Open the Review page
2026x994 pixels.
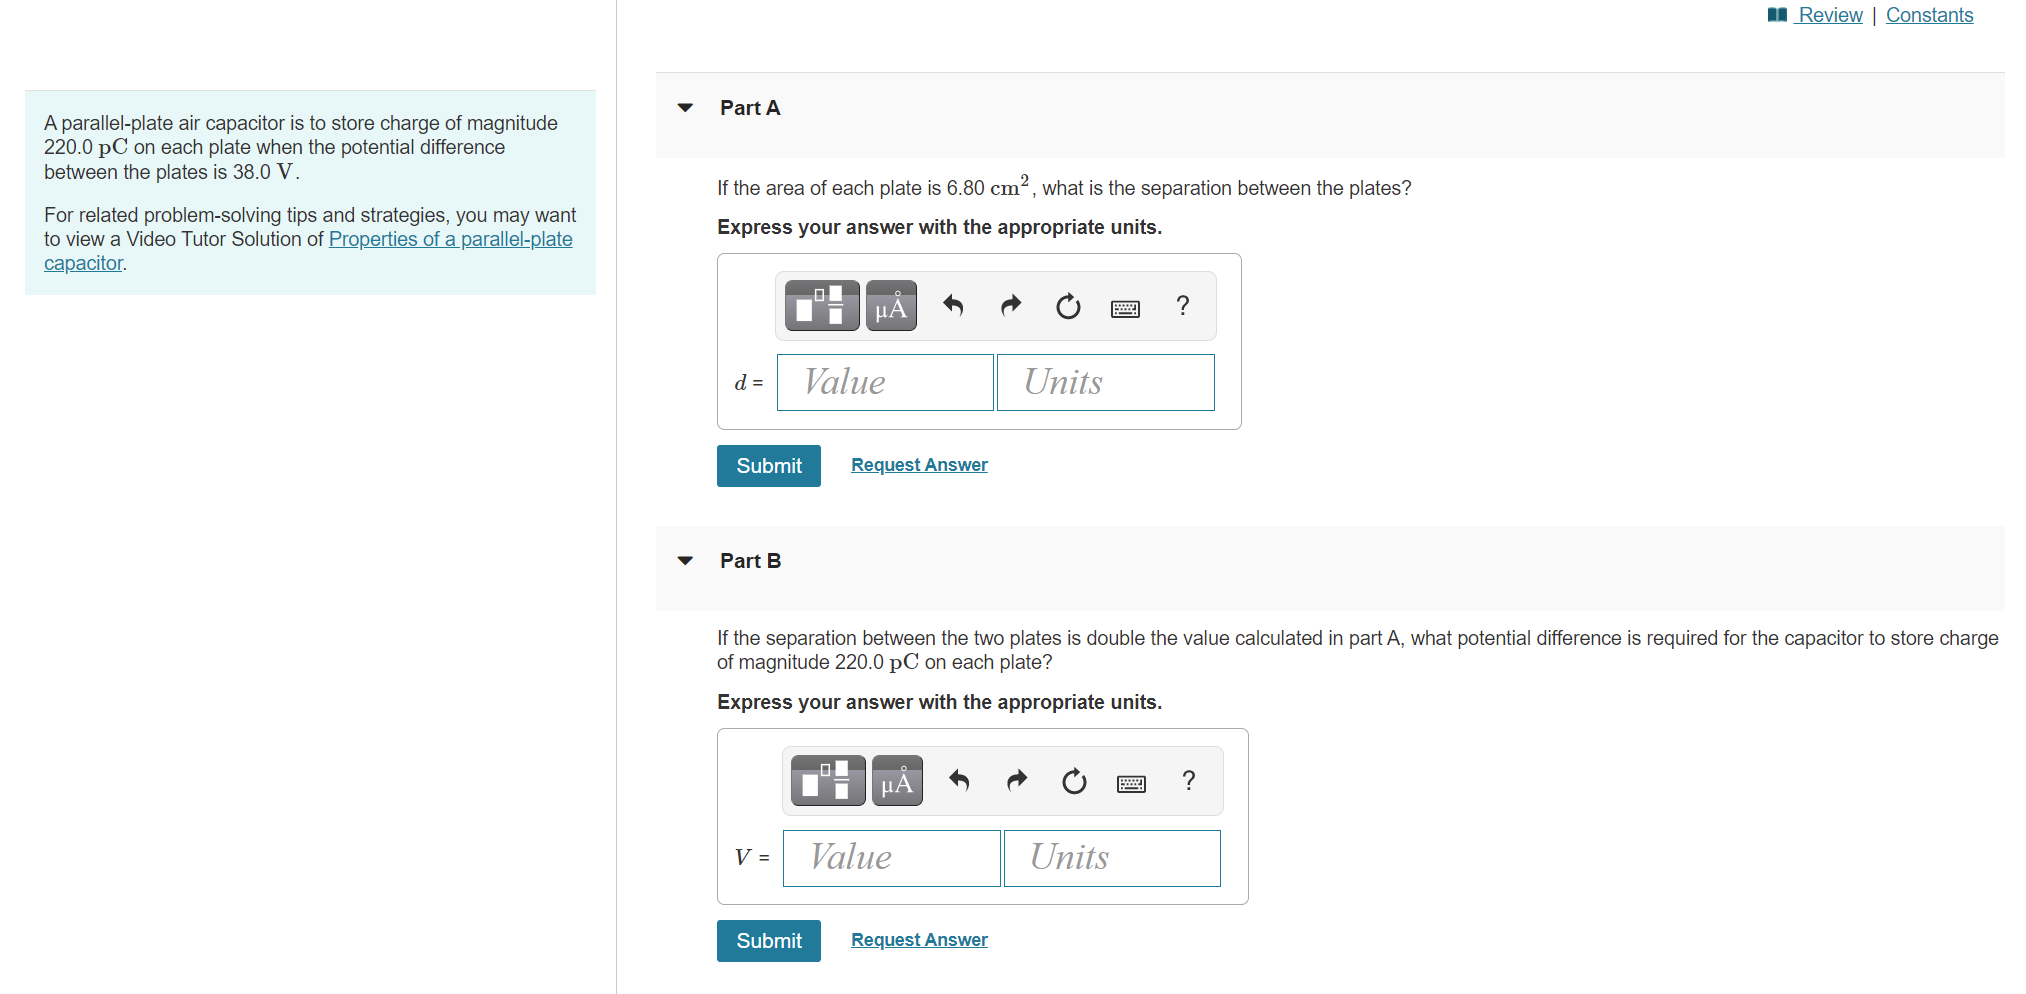point(1830,14)
